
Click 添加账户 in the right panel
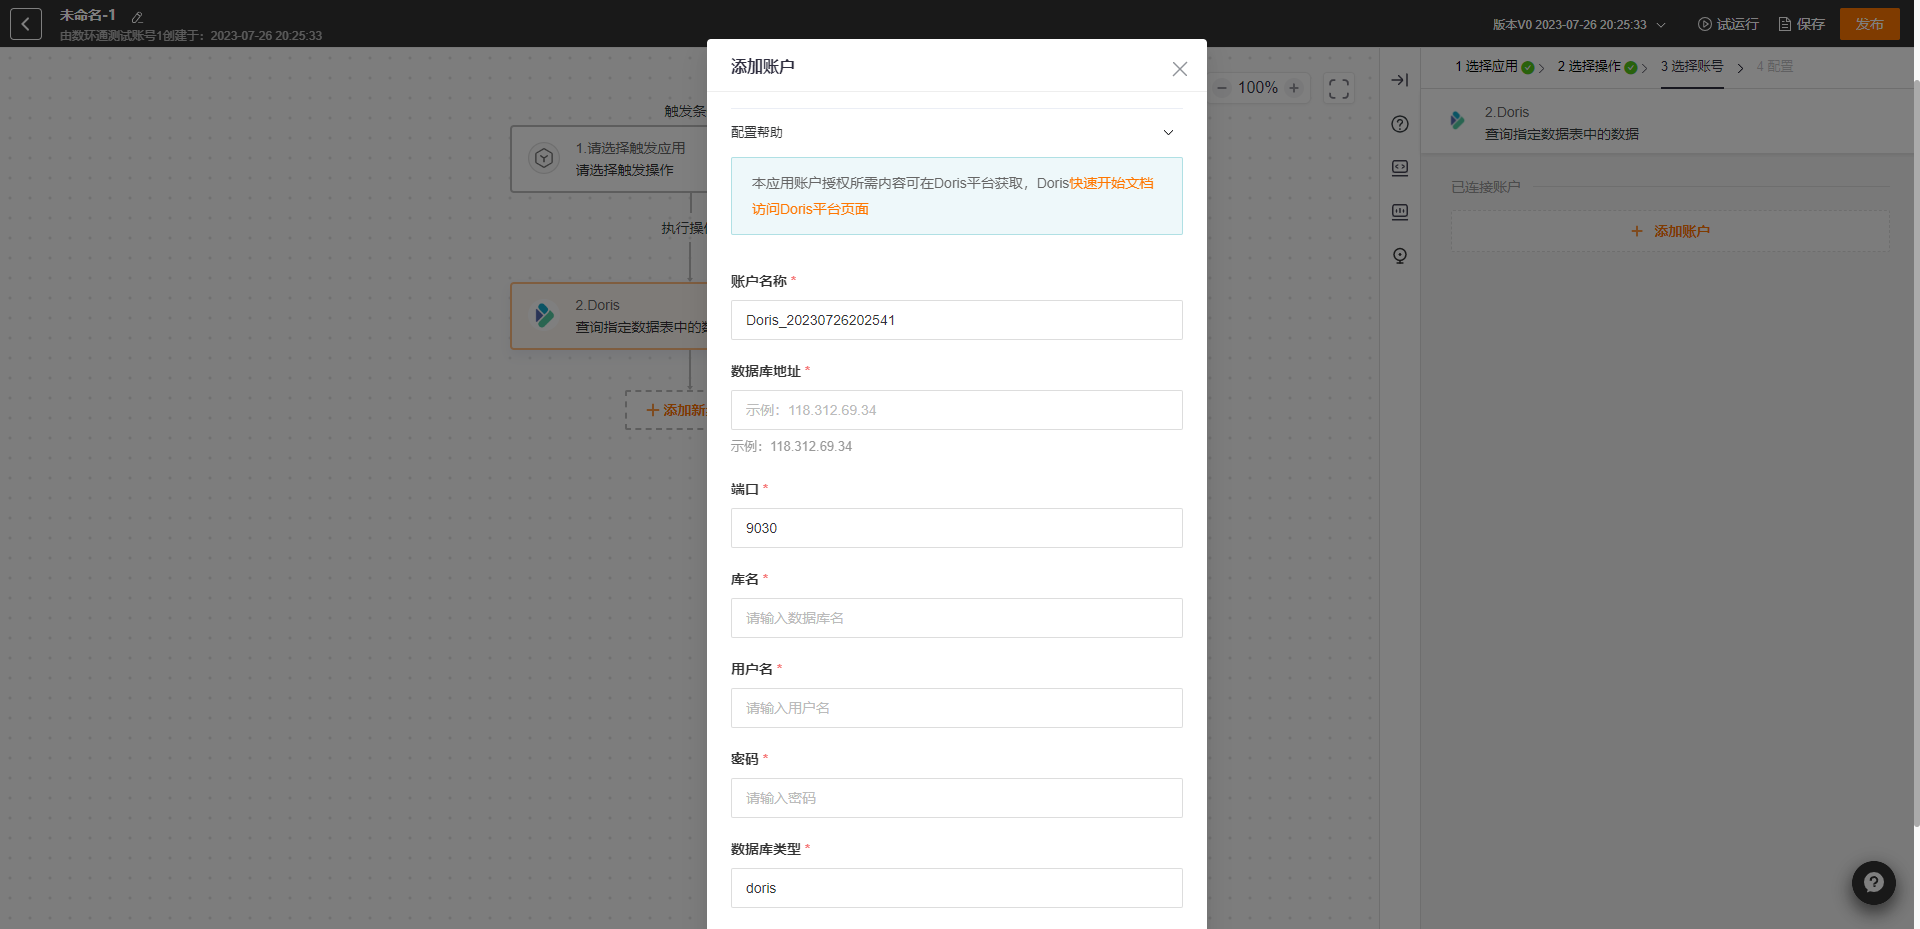(1670, 231)
